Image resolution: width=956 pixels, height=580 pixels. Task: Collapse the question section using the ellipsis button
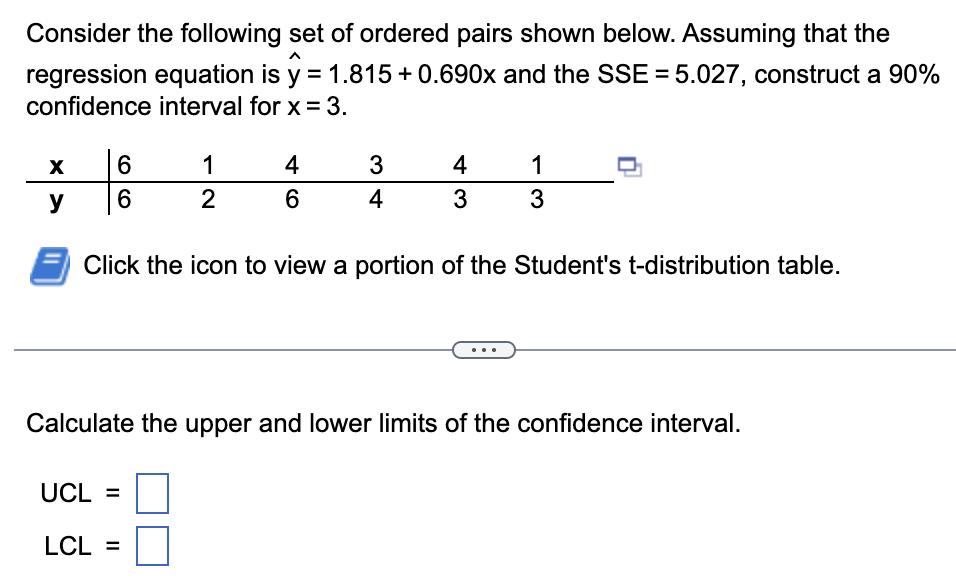click(484, 349)
